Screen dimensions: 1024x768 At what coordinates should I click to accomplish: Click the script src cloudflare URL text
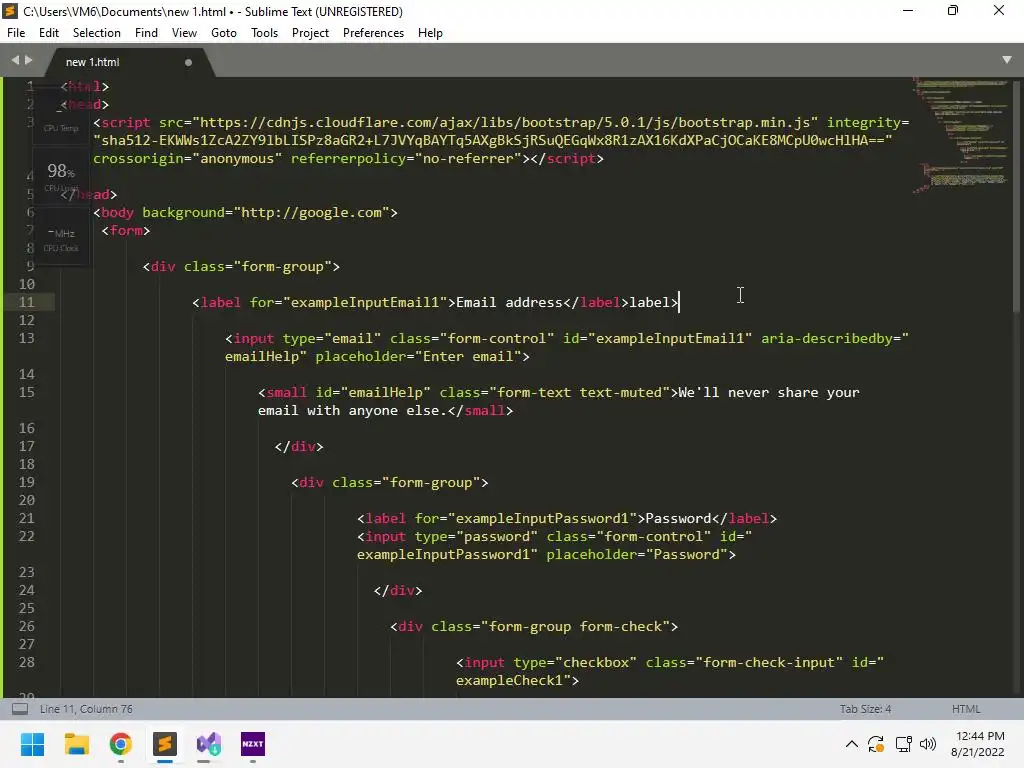(505, 122)
